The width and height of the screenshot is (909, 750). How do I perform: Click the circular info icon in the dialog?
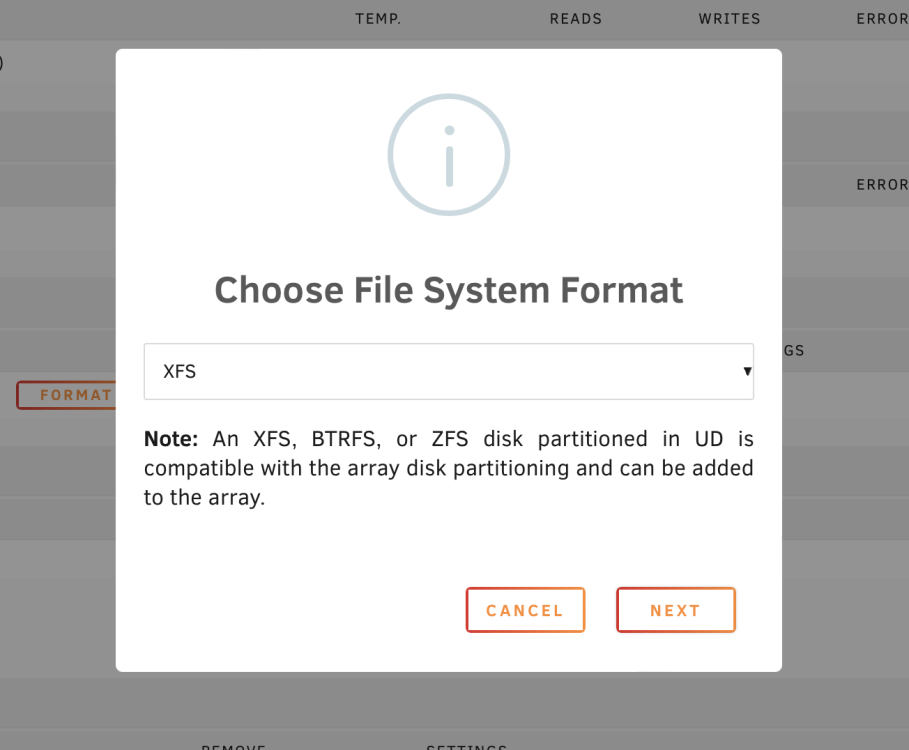point(449,155)
